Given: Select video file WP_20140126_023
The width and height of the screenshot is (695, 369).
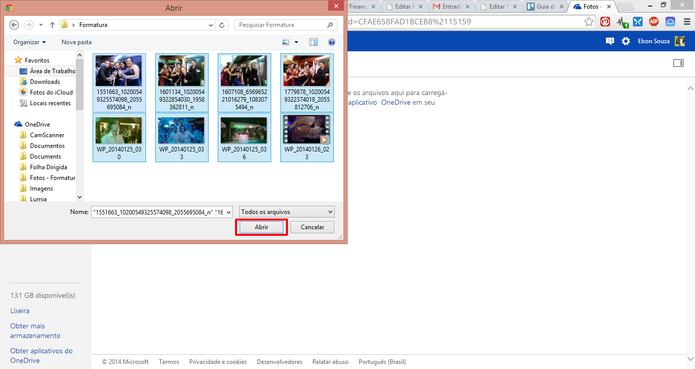Looking at the screenshot, I should pyautogui.click(x=307, y=137).
